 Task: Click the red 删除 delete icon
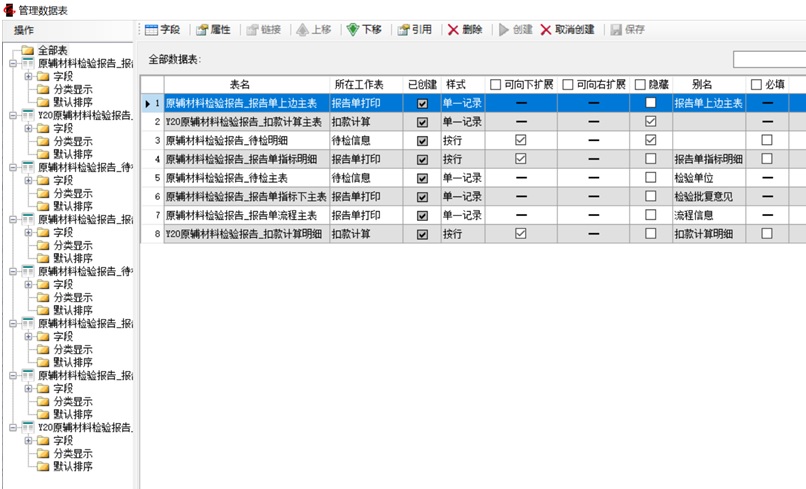(454, 30)
